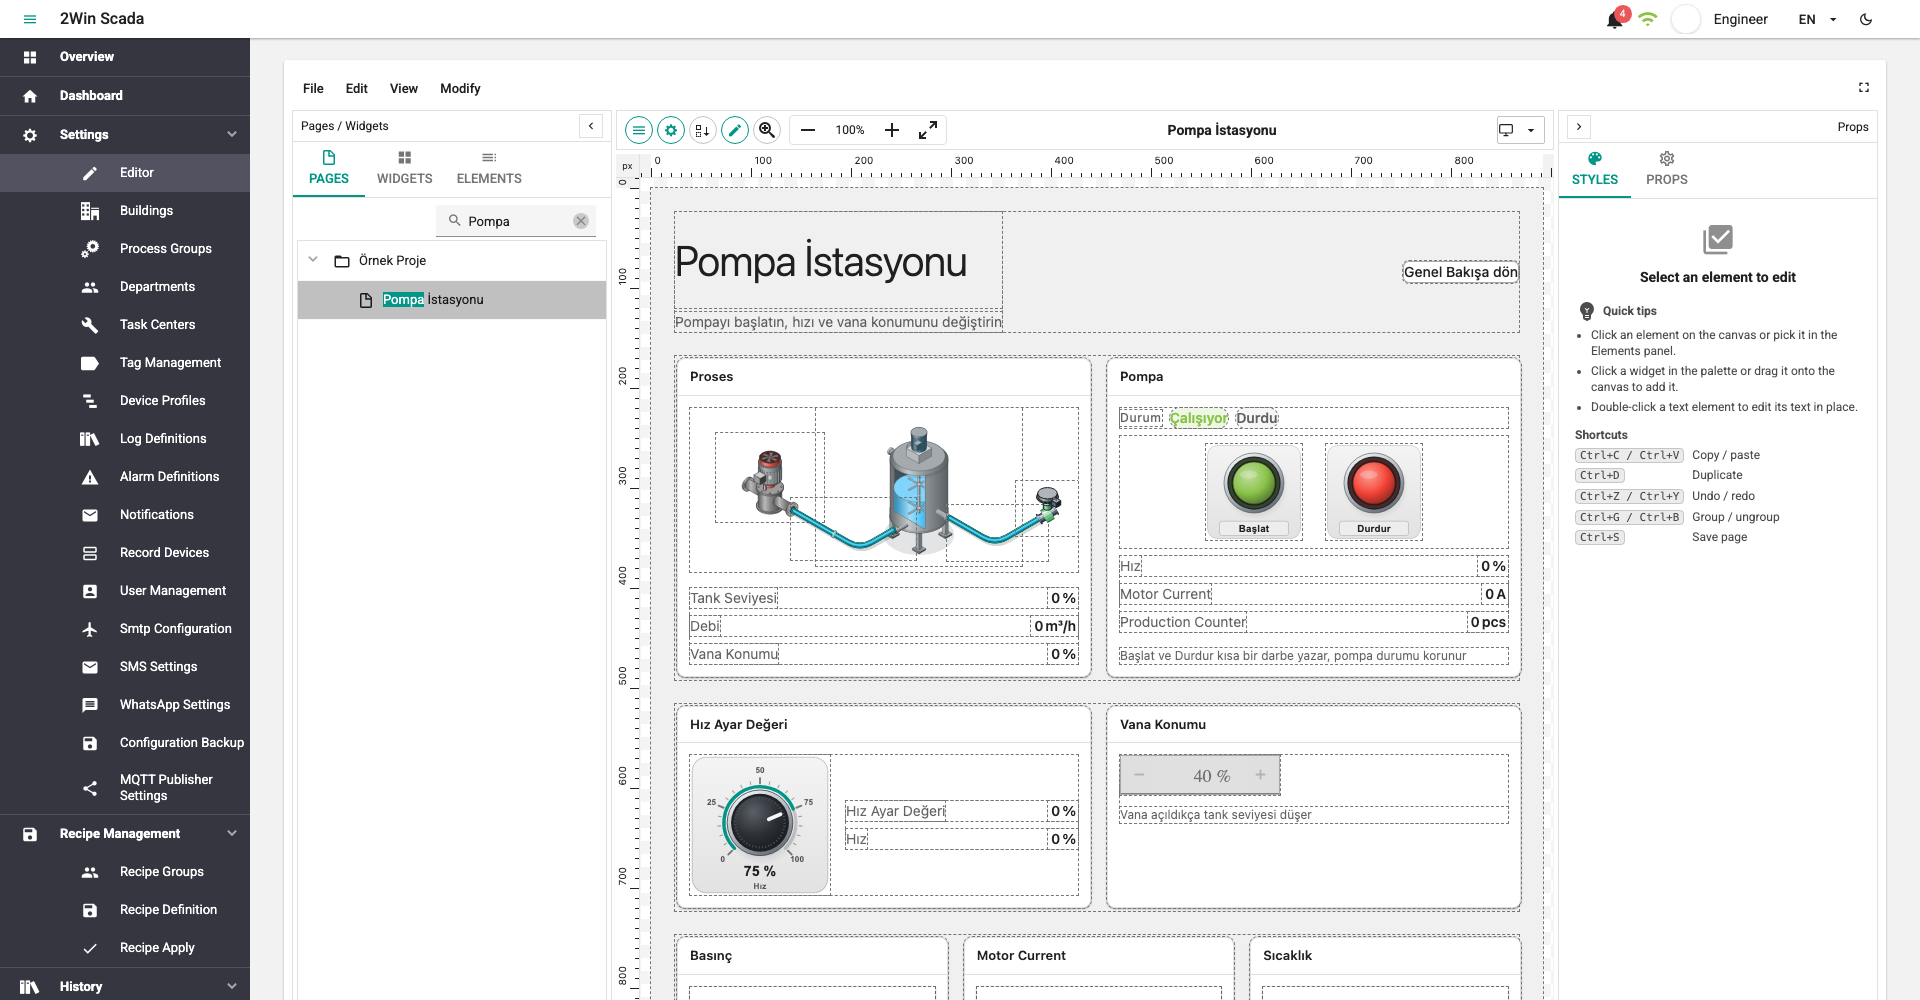Collapse the Örnek Proje tree folder
Screen dimensions: 1920x1000
click(x=313, y=260)
